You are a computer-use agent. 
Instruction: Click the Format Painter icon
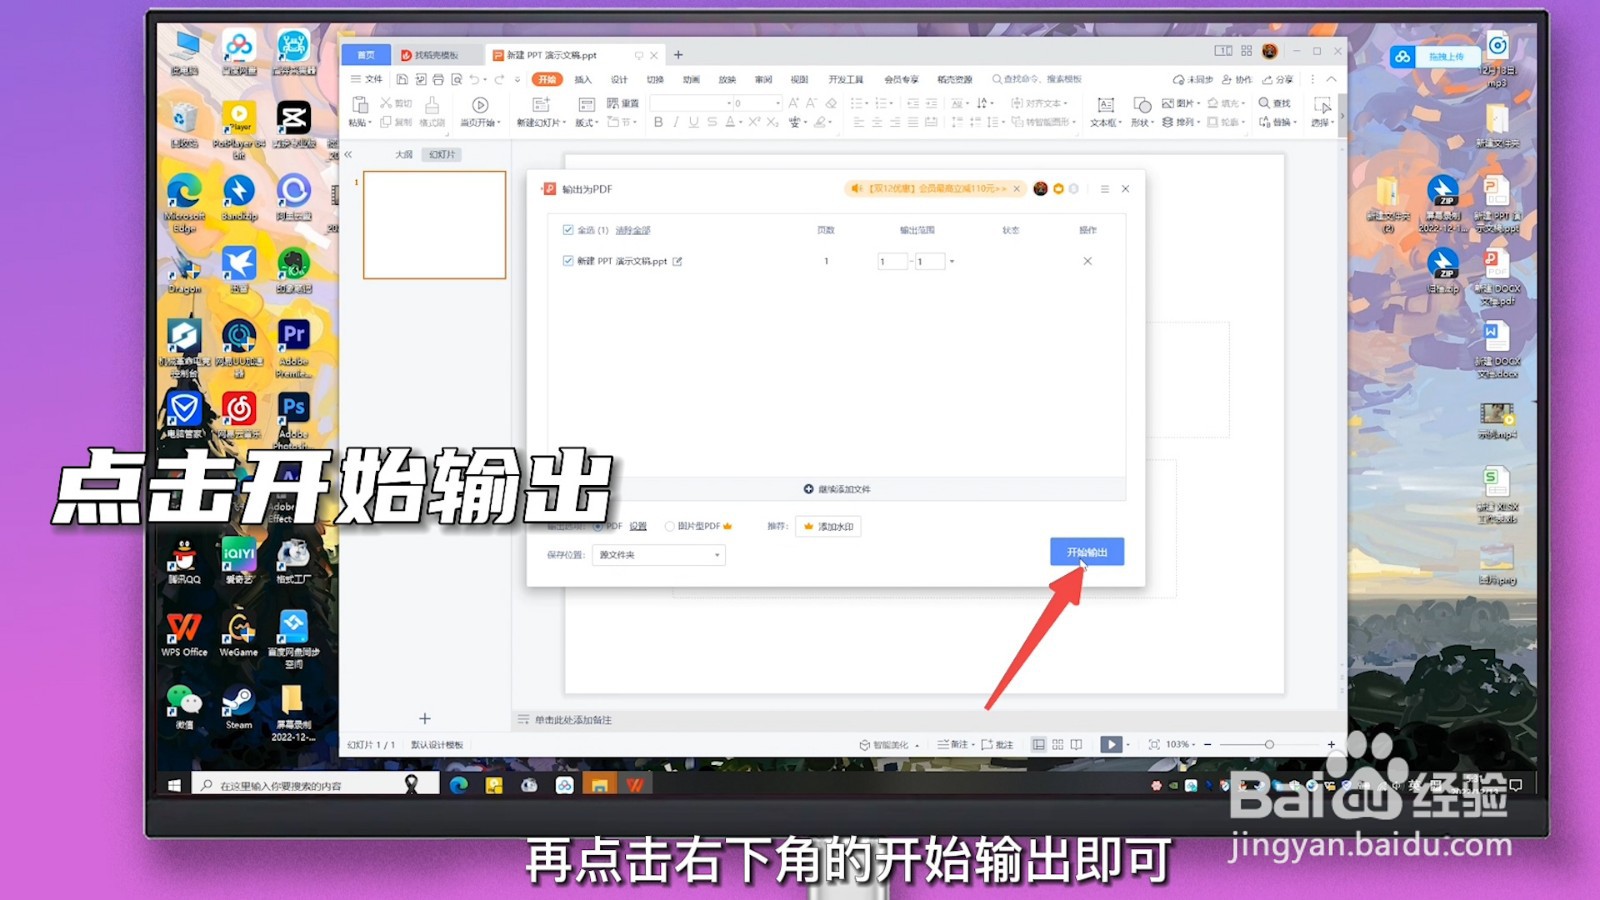432,105
